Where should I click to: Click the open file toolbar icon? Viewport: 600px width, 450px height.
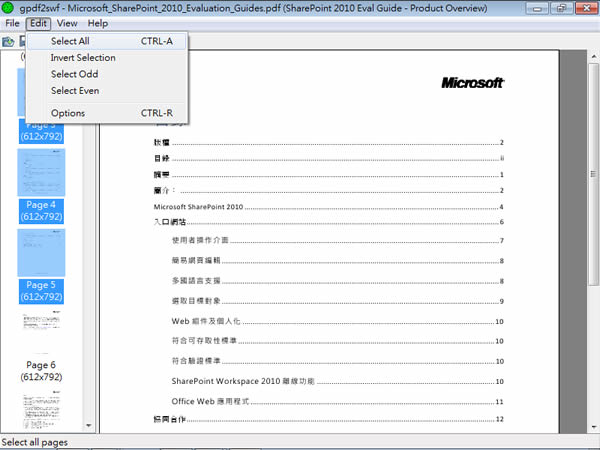pyautogui.click(x=8, y=41)
